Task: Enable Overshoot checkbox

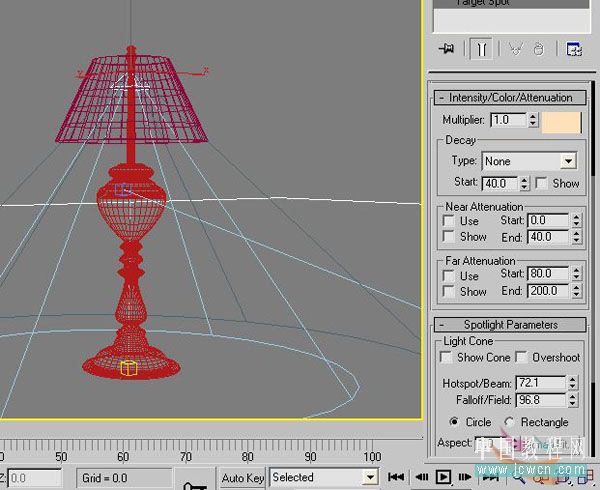Action: coord(521,357)
